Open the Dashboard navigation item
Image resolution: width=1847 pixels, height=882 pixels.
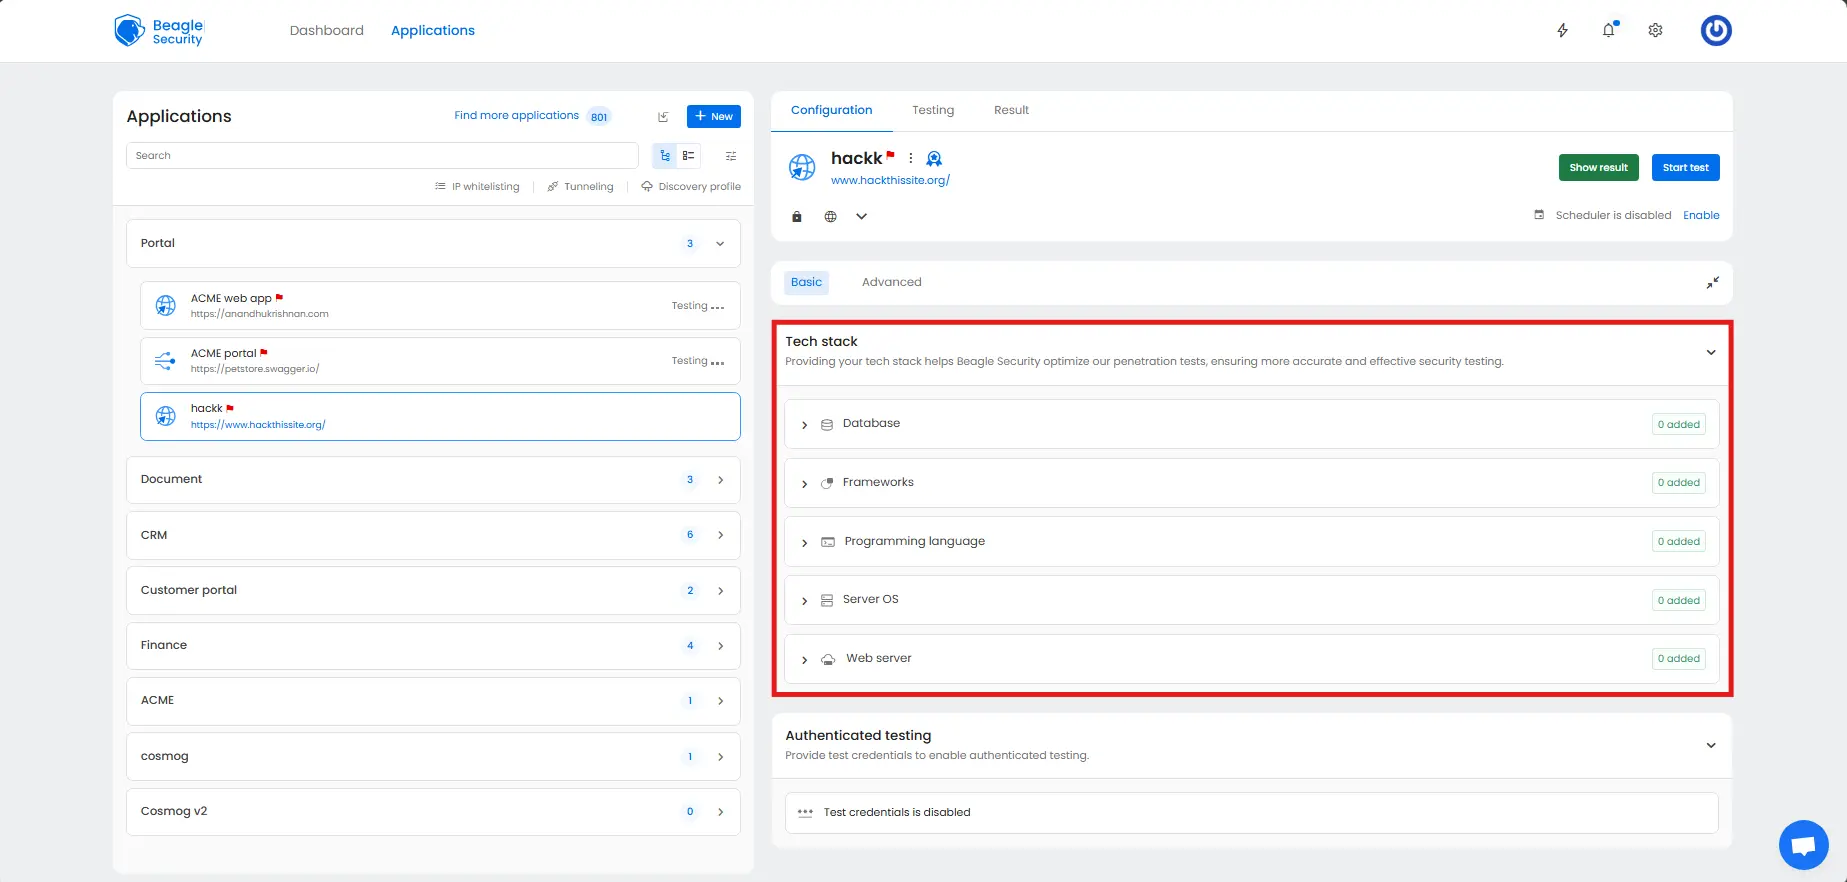pos(326,31)
